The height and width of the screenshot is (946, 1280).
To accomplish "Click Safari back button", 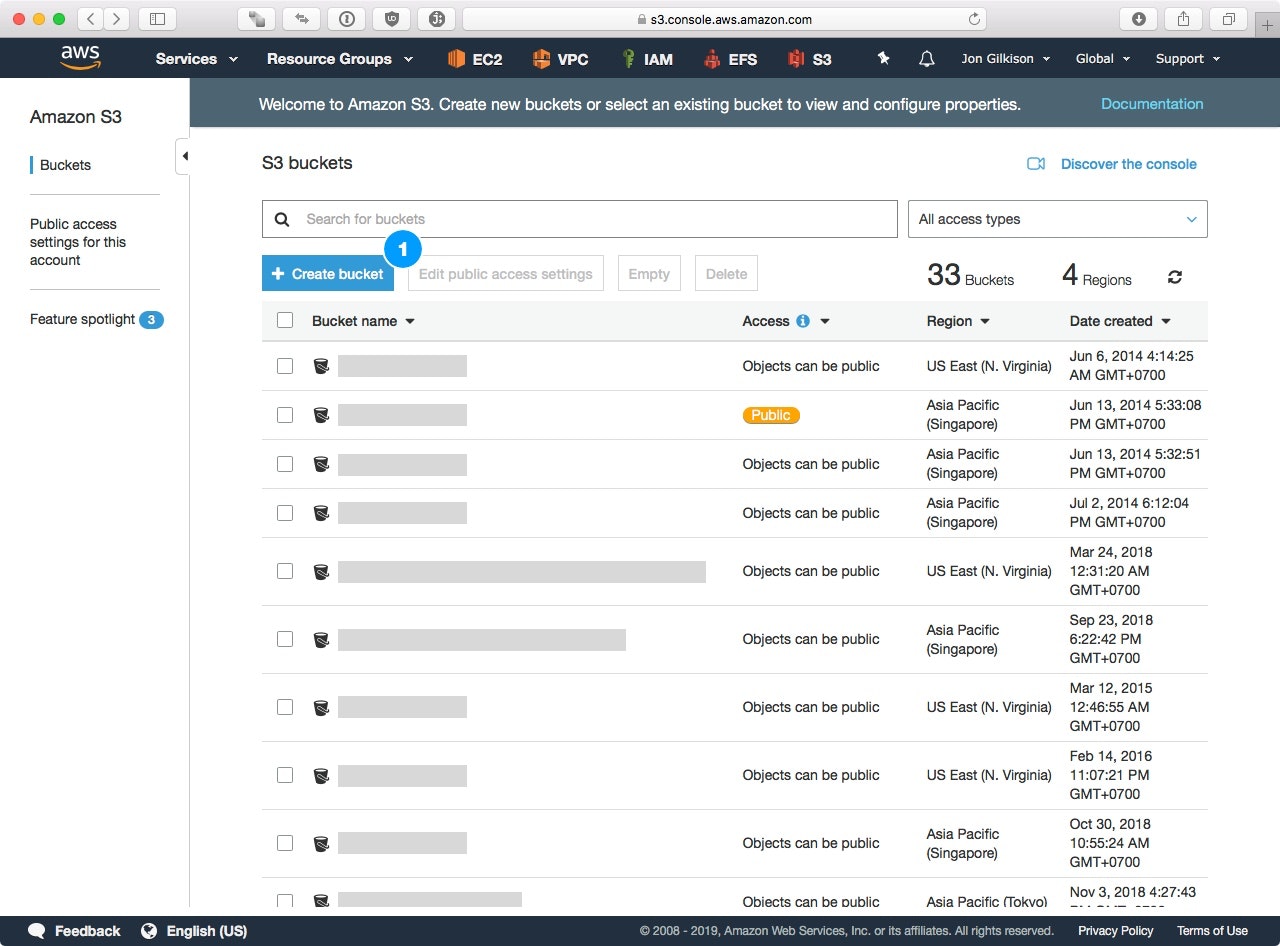I will pyautogui.click(x=90, y=19).
